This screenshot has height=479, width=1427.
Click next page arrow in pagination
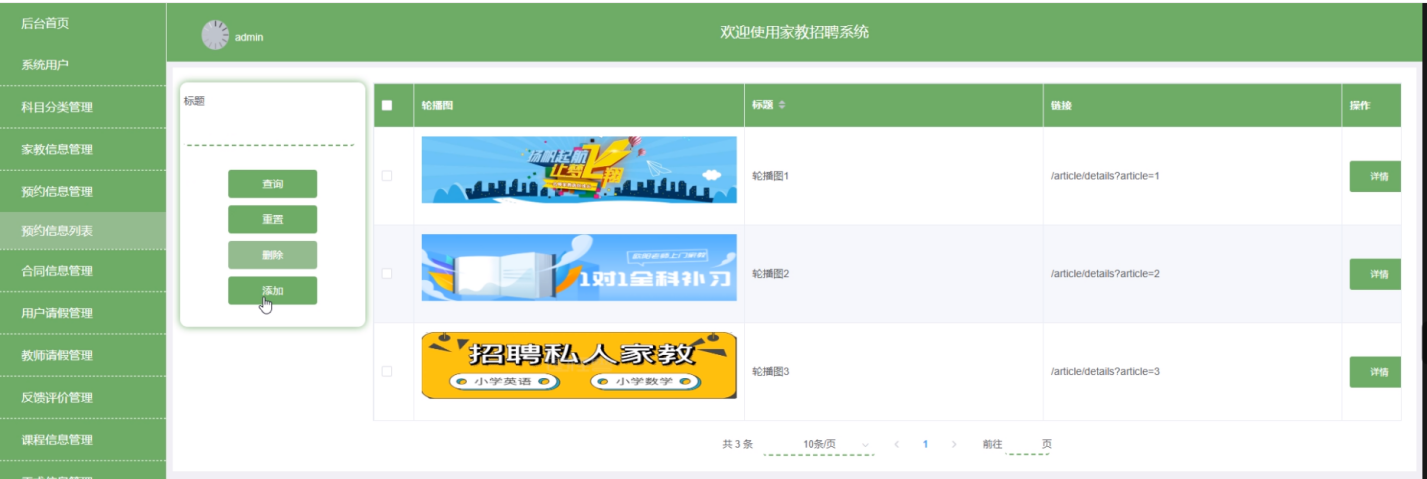click(954, 444)
